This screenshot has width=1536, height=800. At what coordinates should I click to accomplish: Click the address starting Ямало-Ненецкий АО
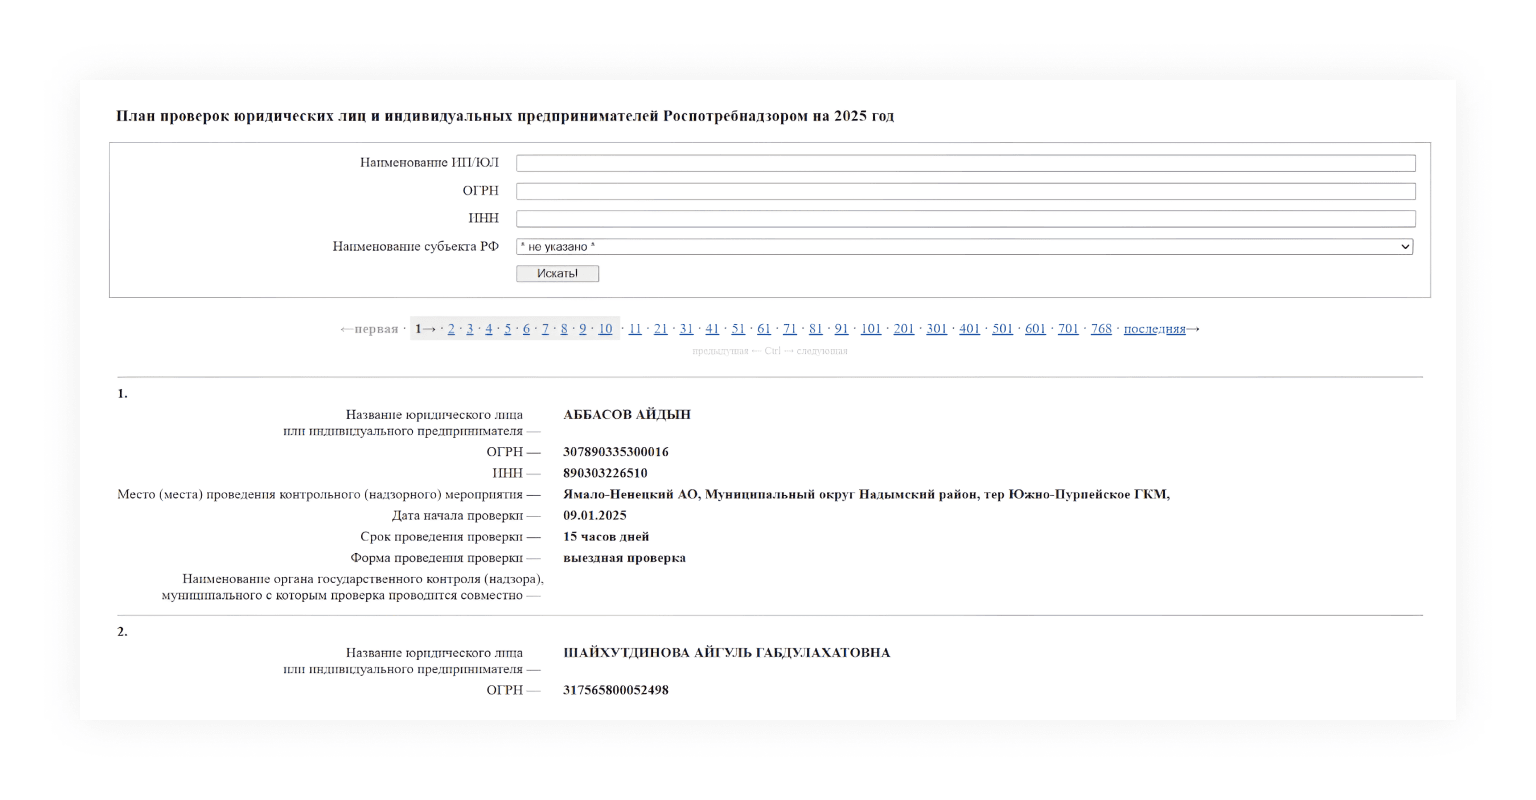click(866, 494)
